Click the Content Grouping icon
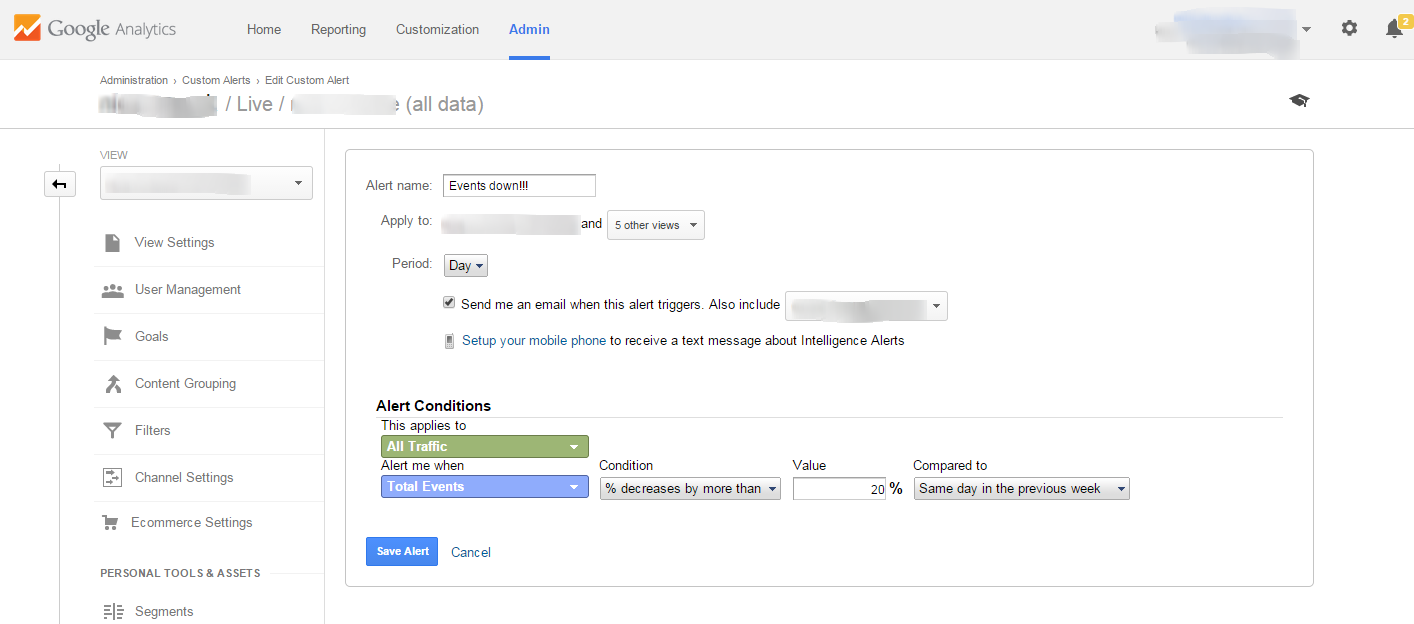This screenshot has width=1414, height=624. coord(113,384)
